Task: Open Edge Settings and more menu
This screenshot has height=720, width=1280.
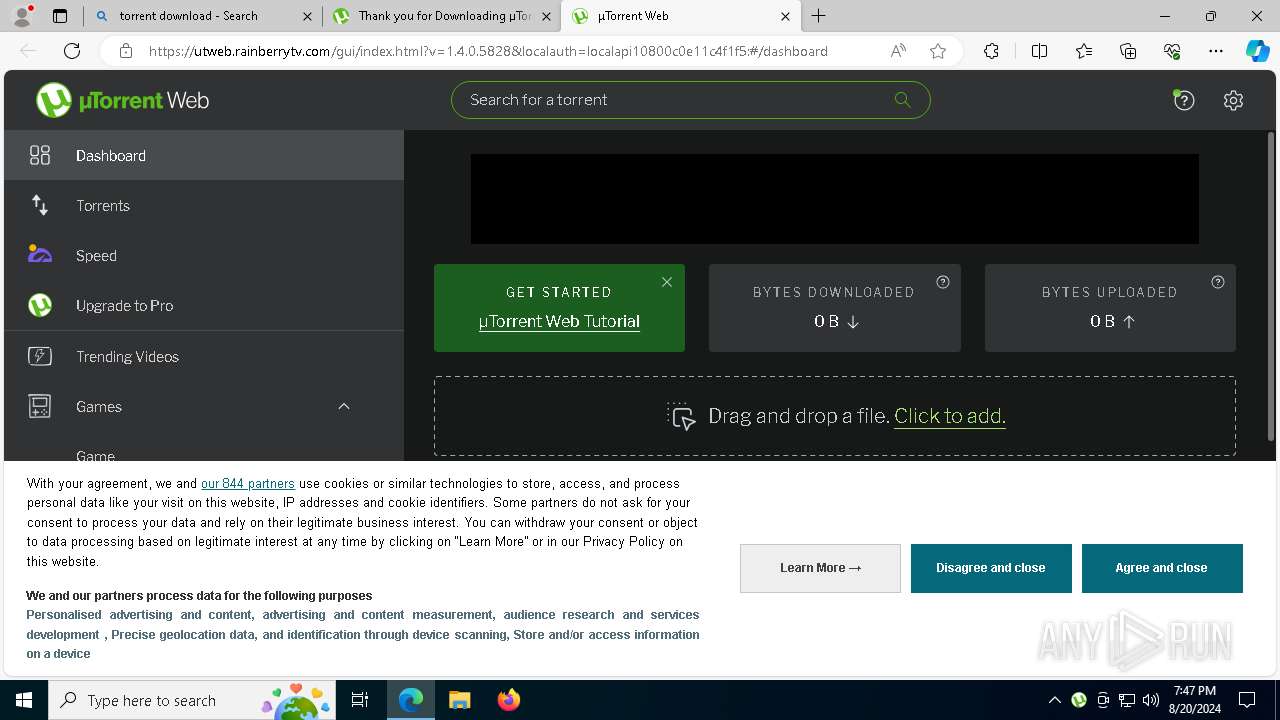Action: [x=1216, y=51]
